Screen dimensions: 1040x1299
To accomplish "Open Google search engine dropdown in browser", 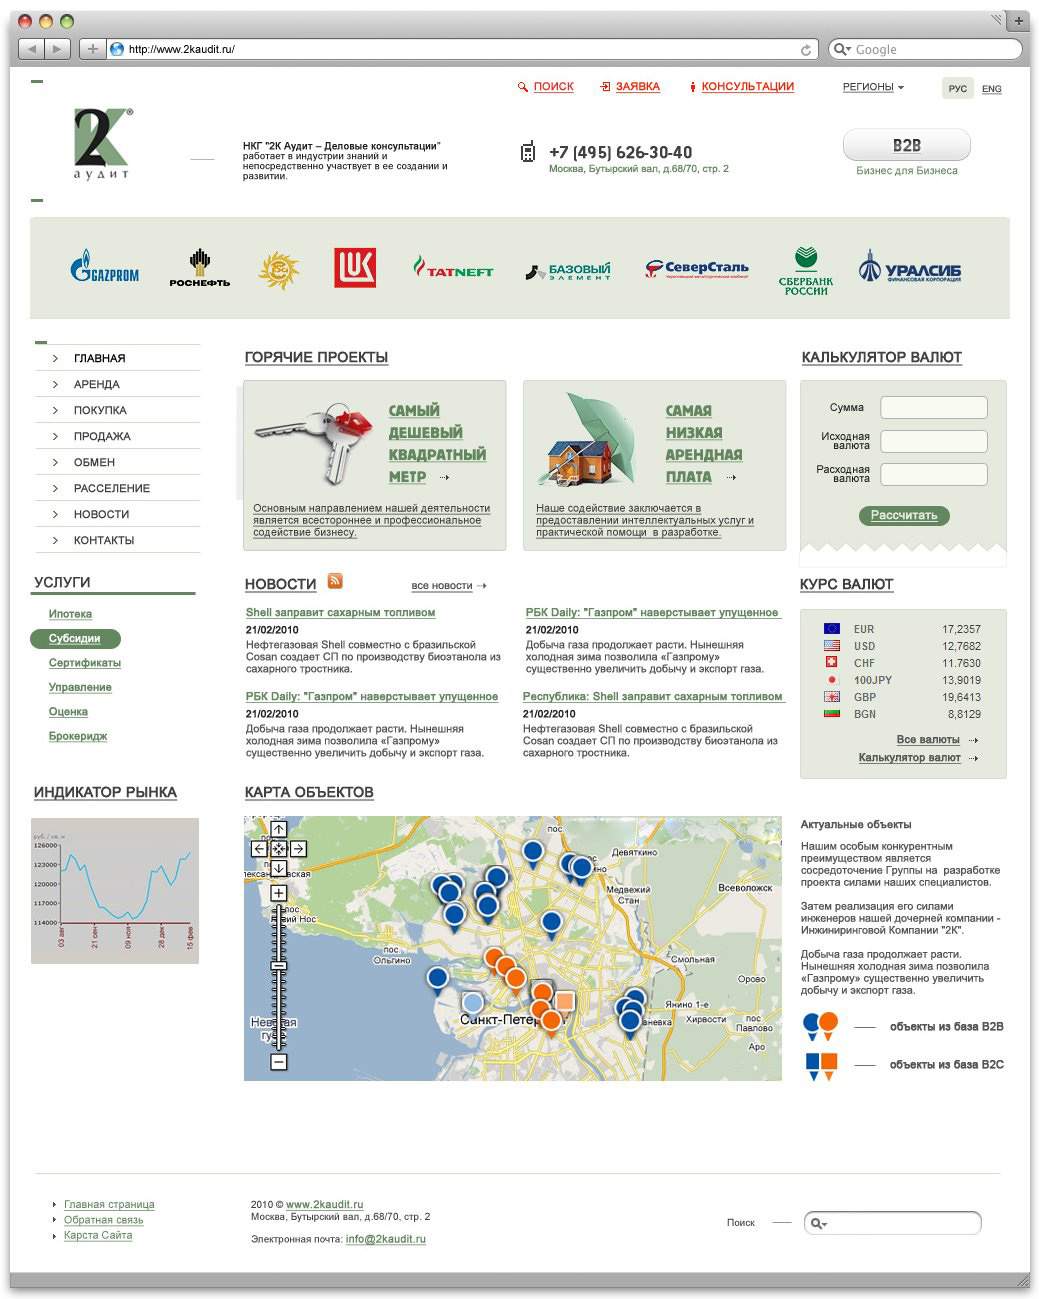I will [842, 49].
